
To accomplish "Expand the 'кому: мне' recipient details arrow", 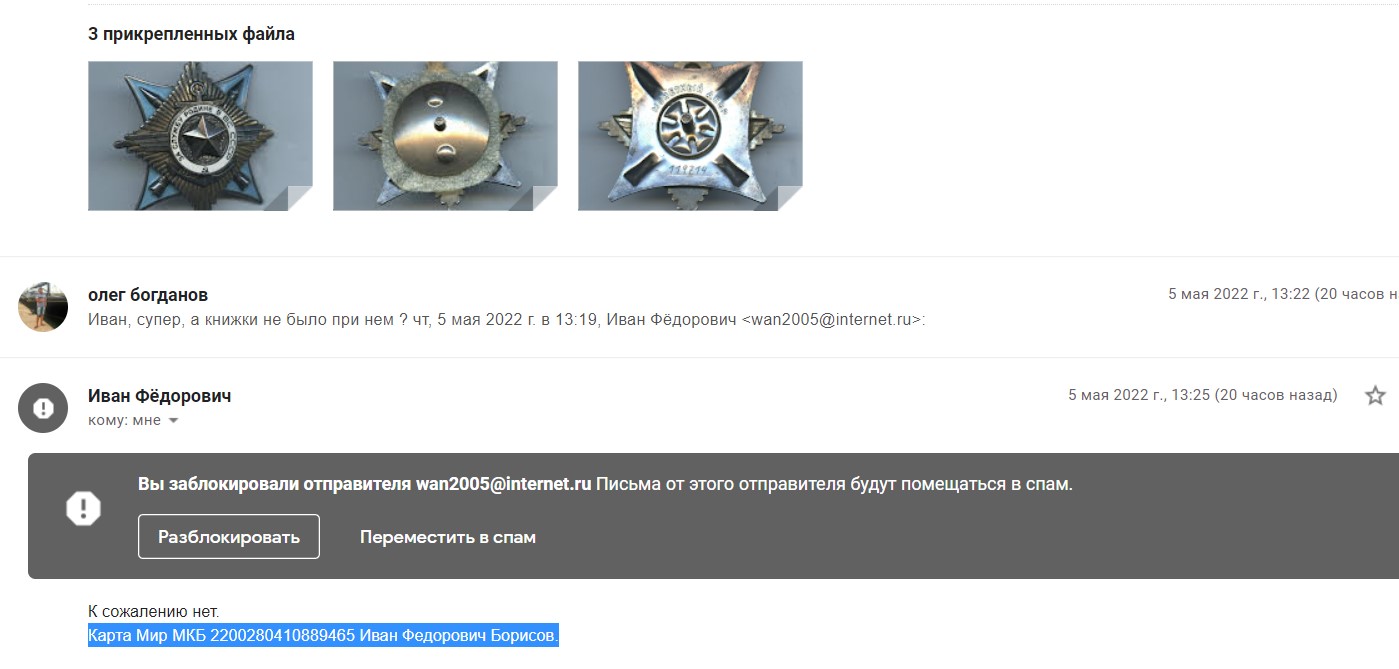I will coord(173,421).
